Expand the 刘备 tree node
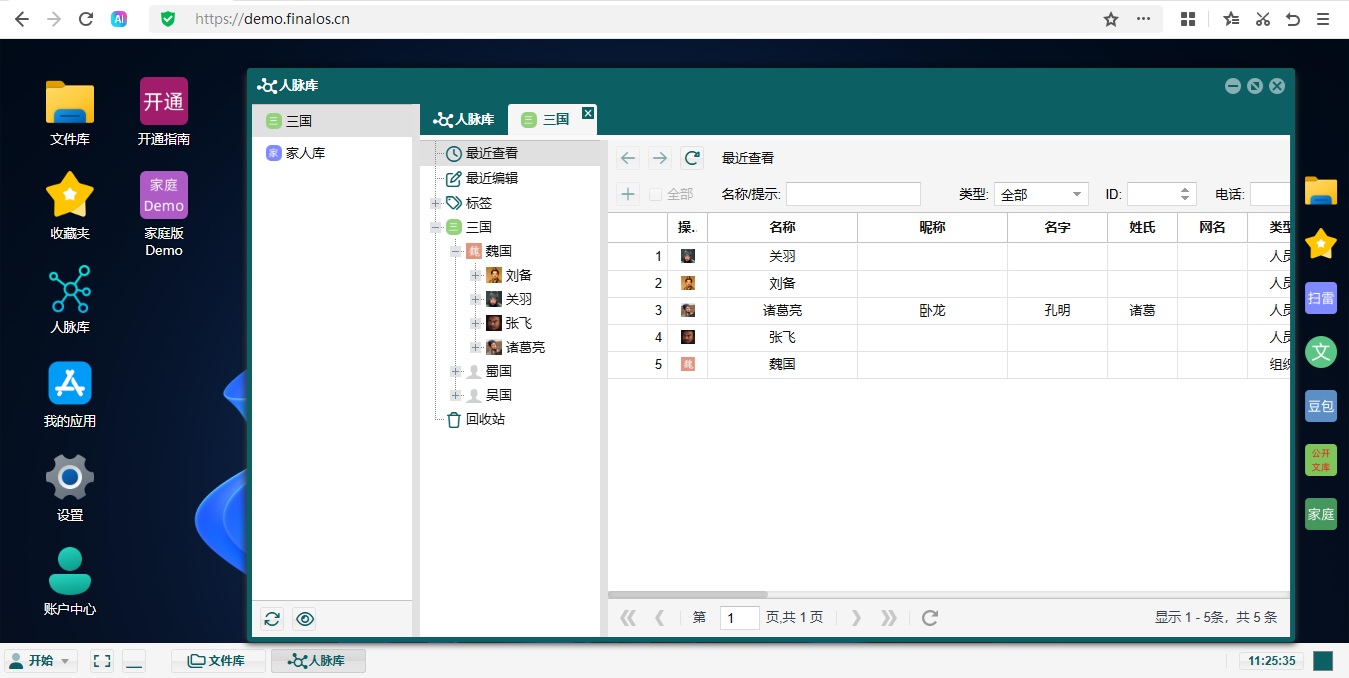This screenshot has width=1349, height=678. tap(475, 275)
